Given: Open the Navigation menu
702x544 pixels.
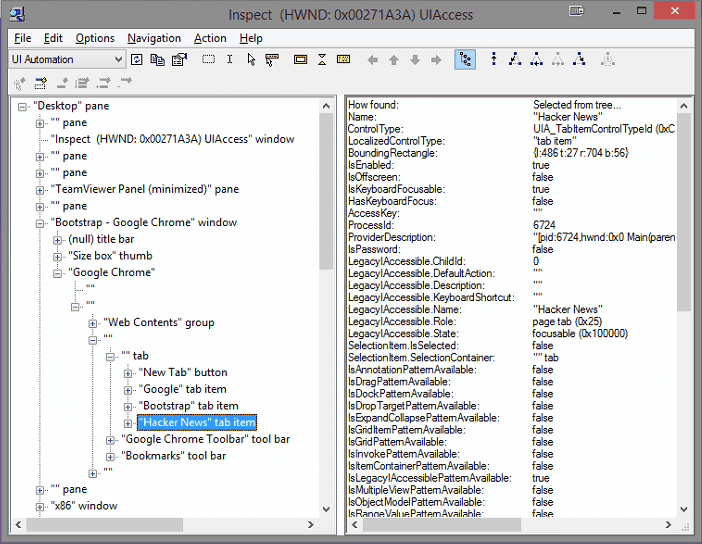Looking at the screenshot, I should pyautogui.click(x=154, y=38).
